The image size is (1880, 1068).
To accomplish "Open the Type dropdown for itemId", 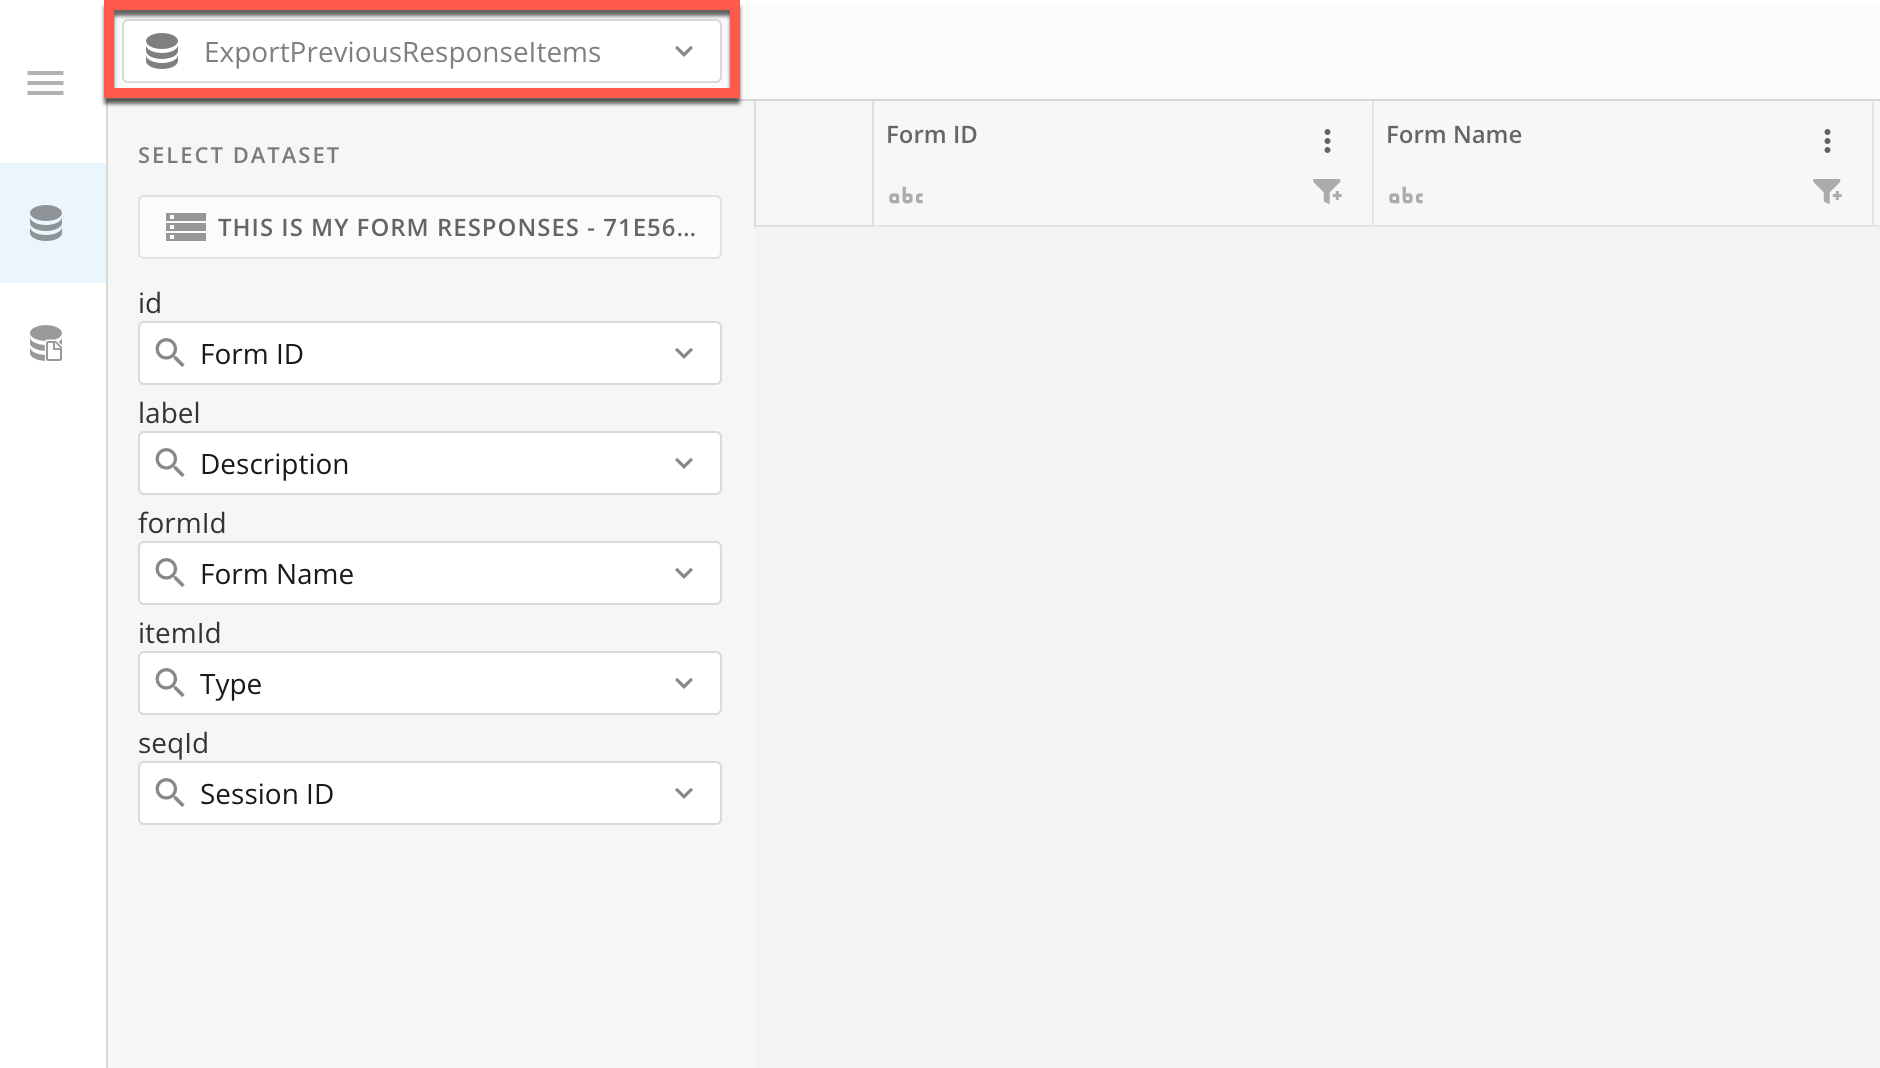I will point(685,683).
